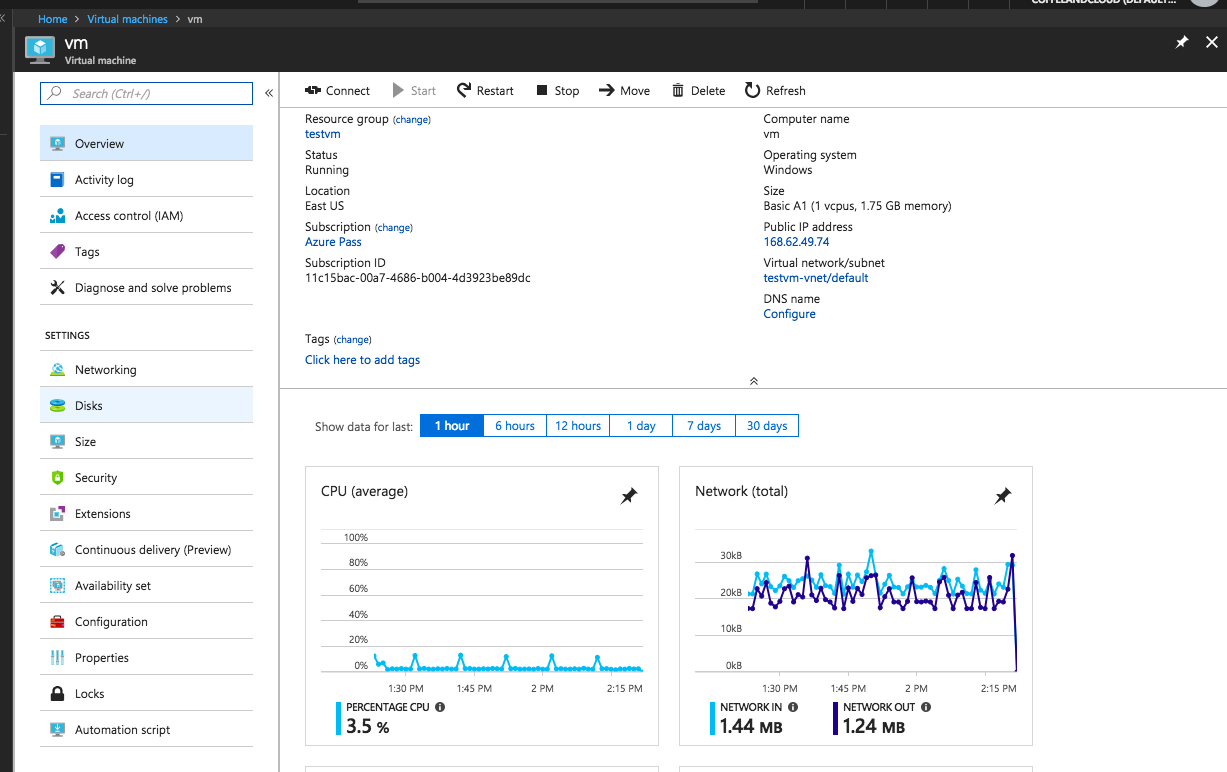
Task: Pin this VM blade to dashboard
Action: pos(1181,42)
